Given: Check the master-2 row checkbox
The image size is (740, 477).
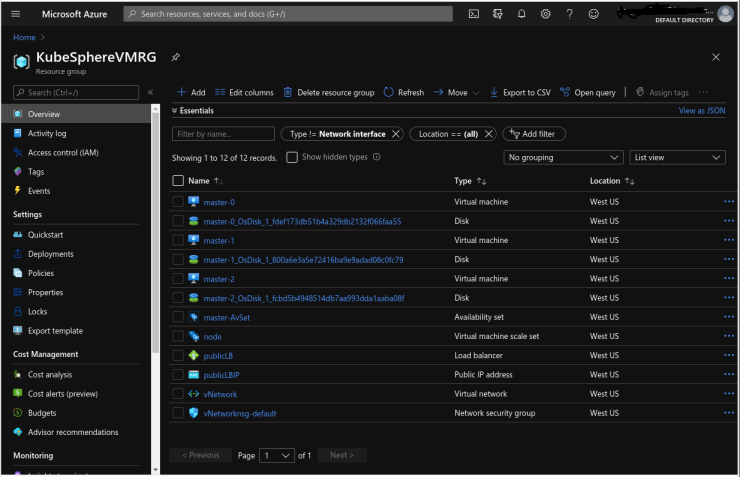Looking at the screenshot, I should tap(178, 278).
